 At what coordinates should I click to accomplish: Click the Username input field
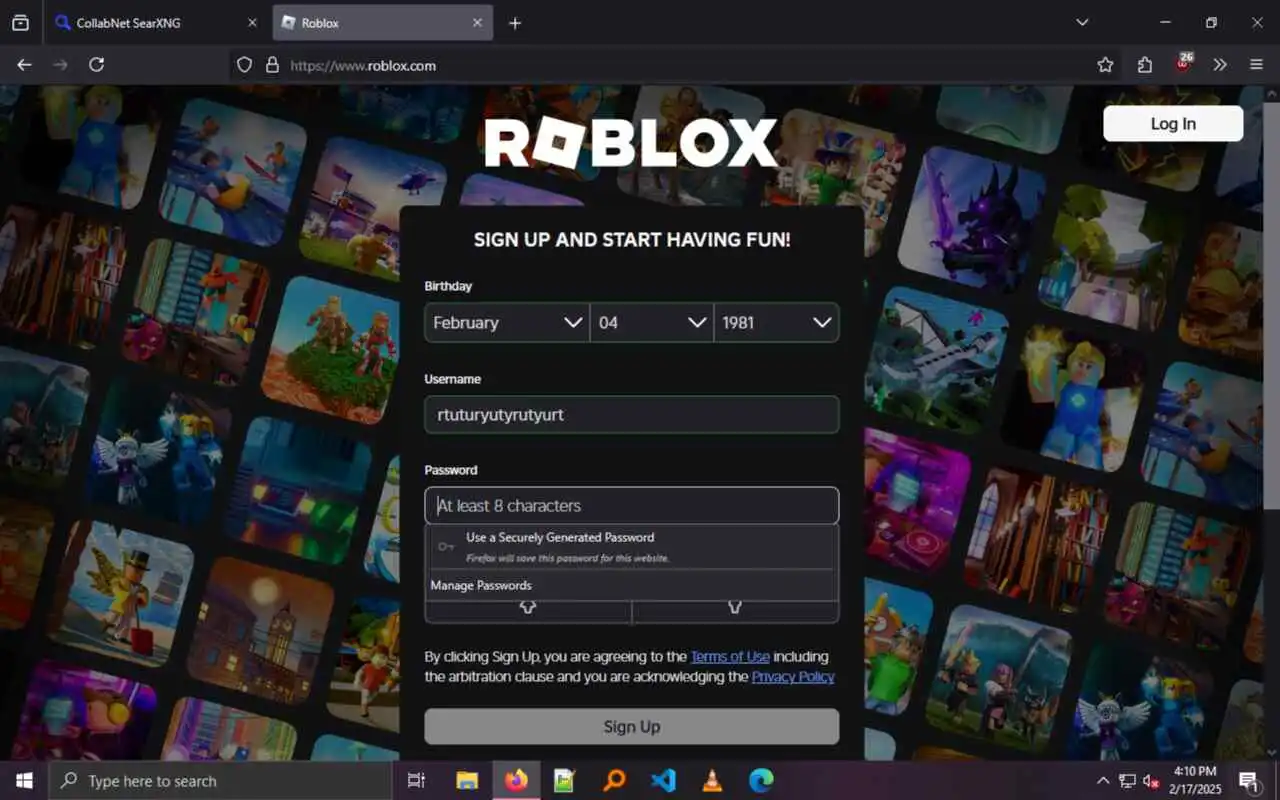[632, 415]
